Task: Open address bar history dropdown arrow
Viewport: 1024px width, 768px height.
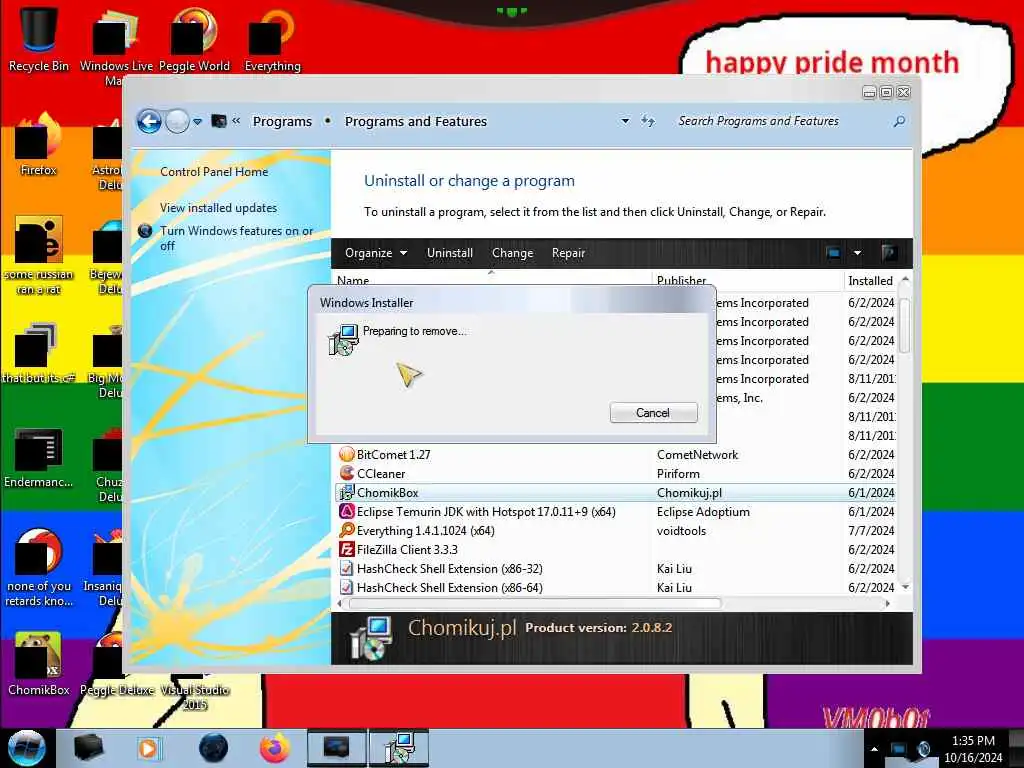Action: coord(625,121)
